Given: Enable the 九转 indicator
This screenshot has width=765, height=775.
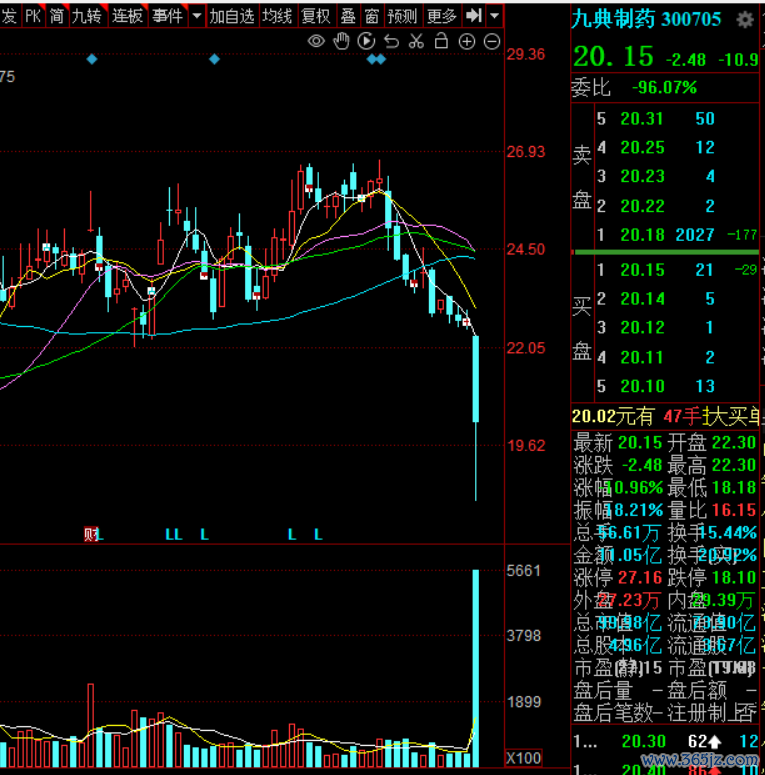Looking at the screenshot, I should (x=87, y=16).
